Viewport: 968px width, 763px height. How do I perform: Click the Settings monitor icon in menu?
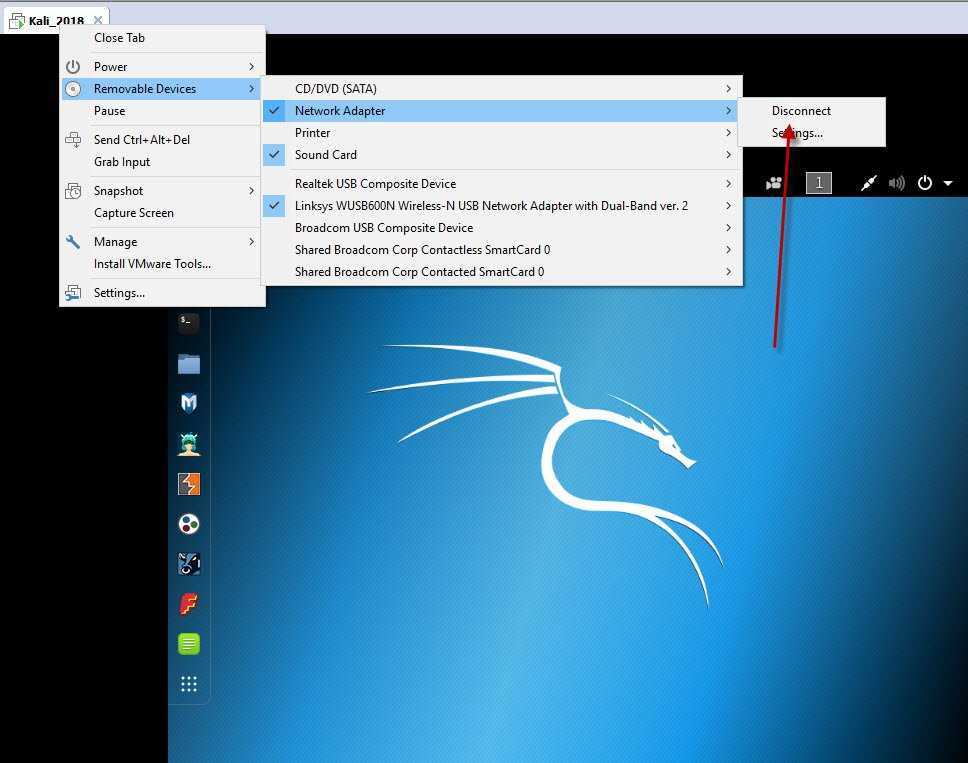[x=73, y=293]
